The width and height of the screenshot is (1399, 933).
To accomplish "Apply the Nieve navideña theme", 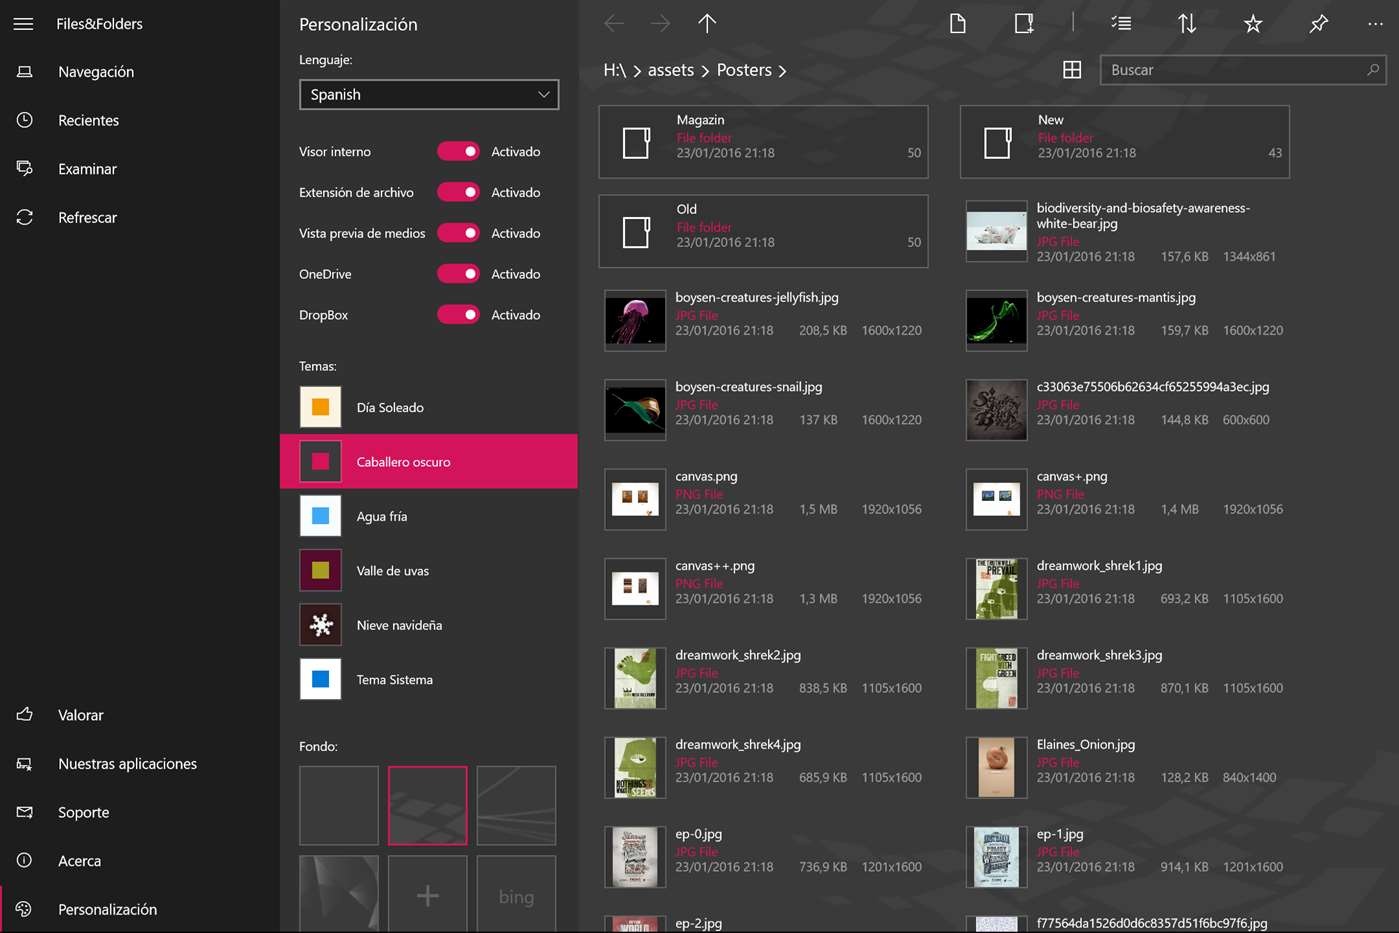I will pos(429,625).
